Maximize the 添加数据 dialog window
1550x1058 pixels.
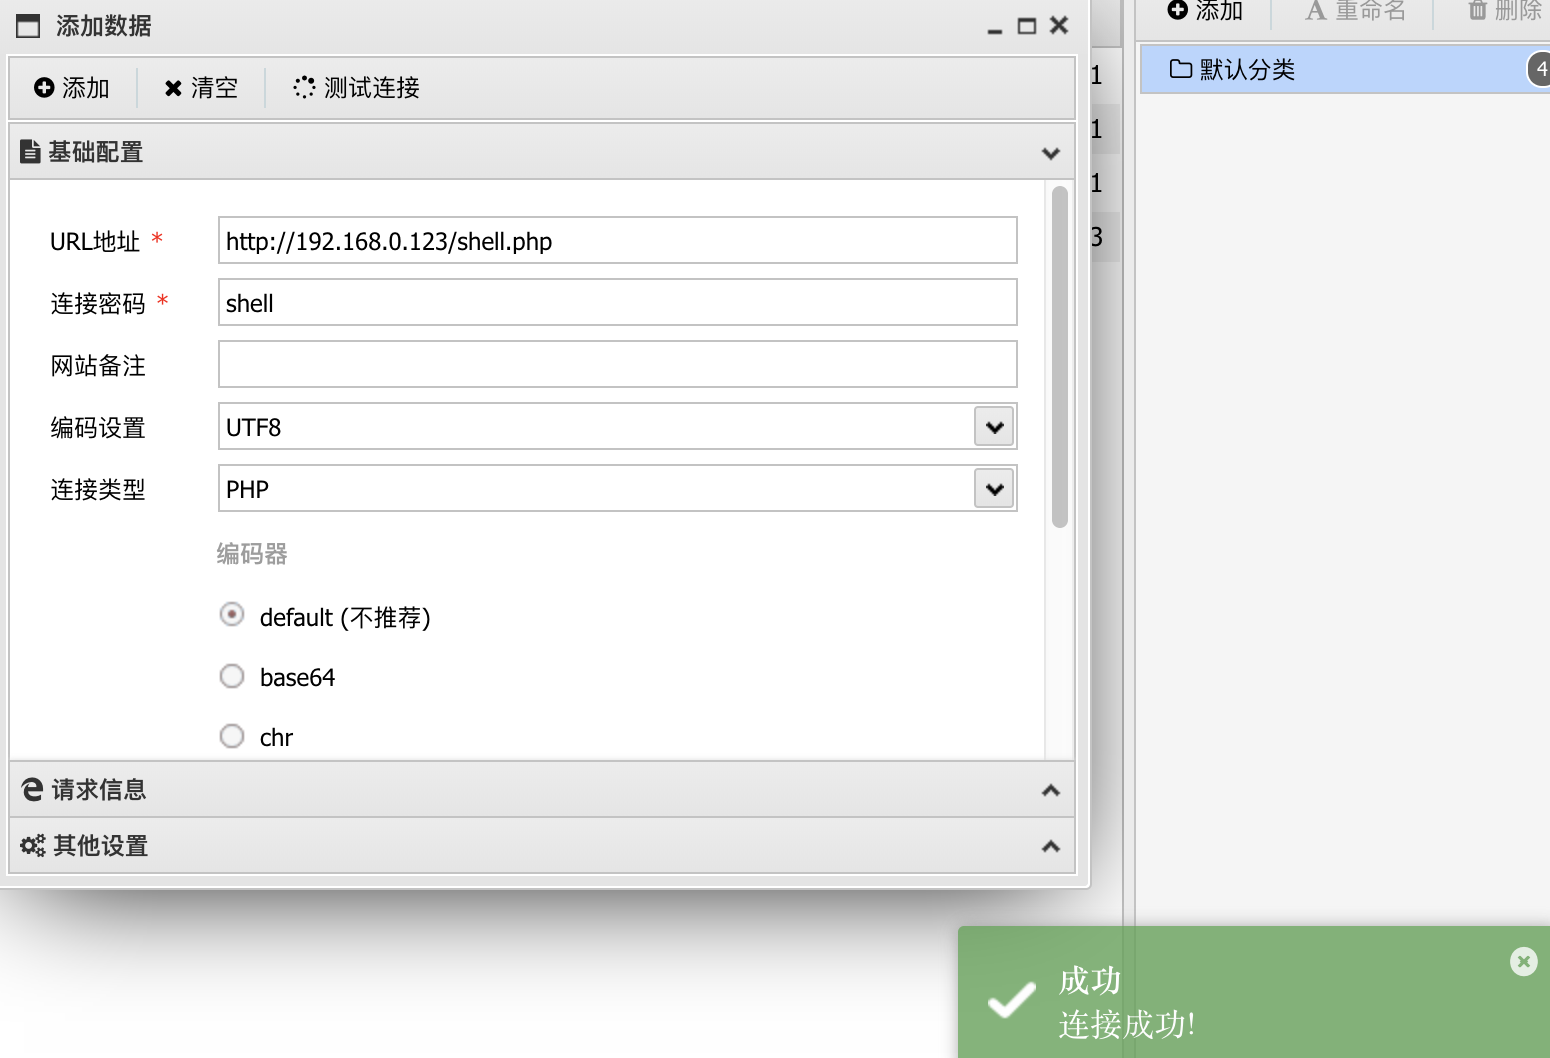coord(1027,26)
